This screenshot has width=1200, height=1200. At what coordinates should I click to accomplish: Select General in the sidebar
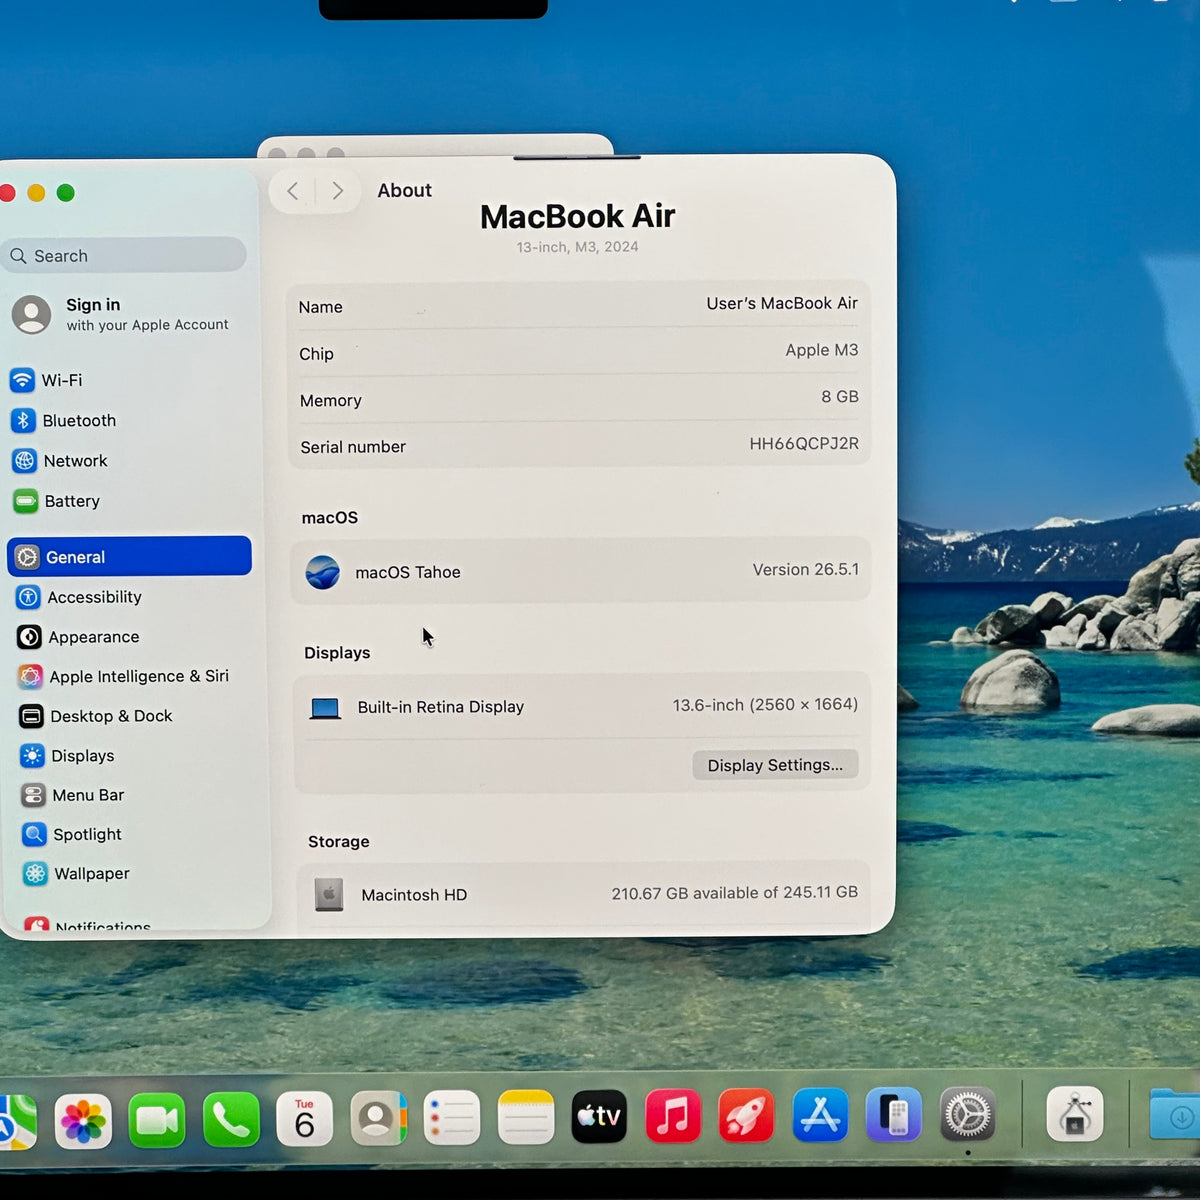click(129, 556)
